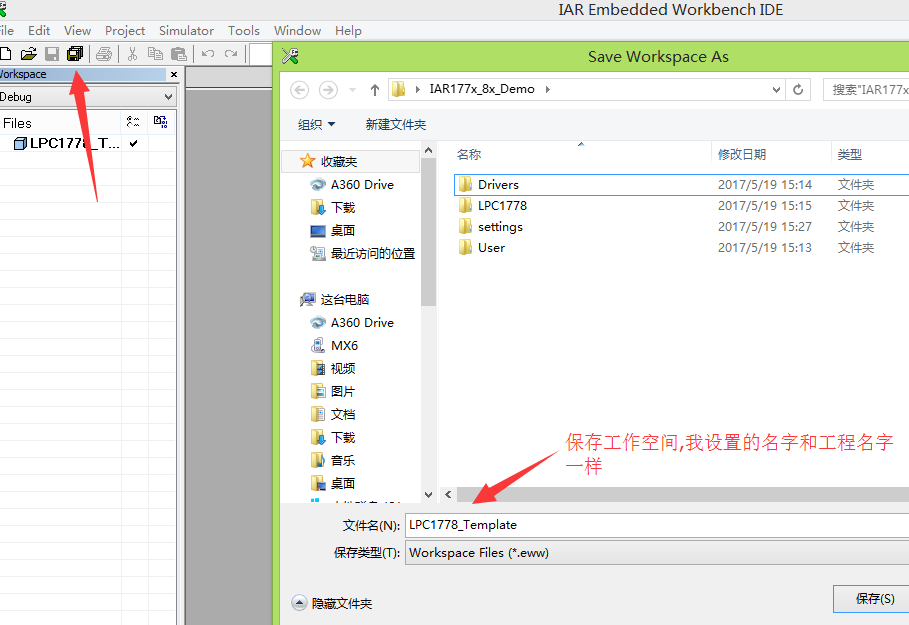Expand the address bar path history dropdown

pos(776,90)
